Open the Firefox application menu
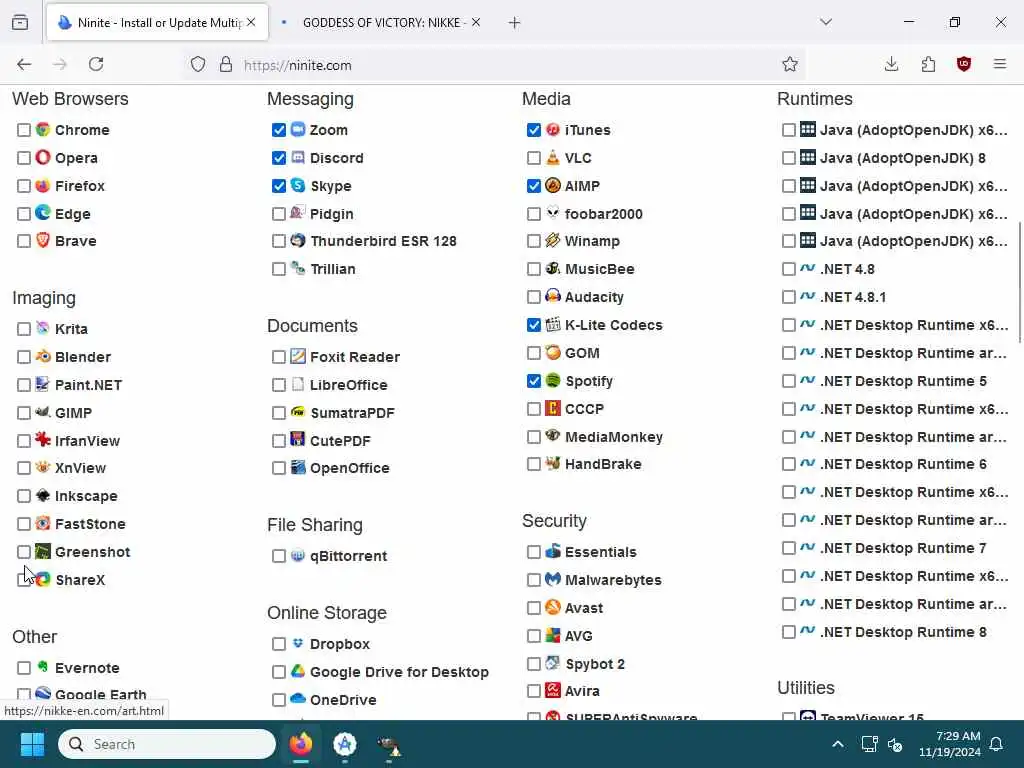This screenshot has height=768, width=1024. click(x=1000, y=64)
